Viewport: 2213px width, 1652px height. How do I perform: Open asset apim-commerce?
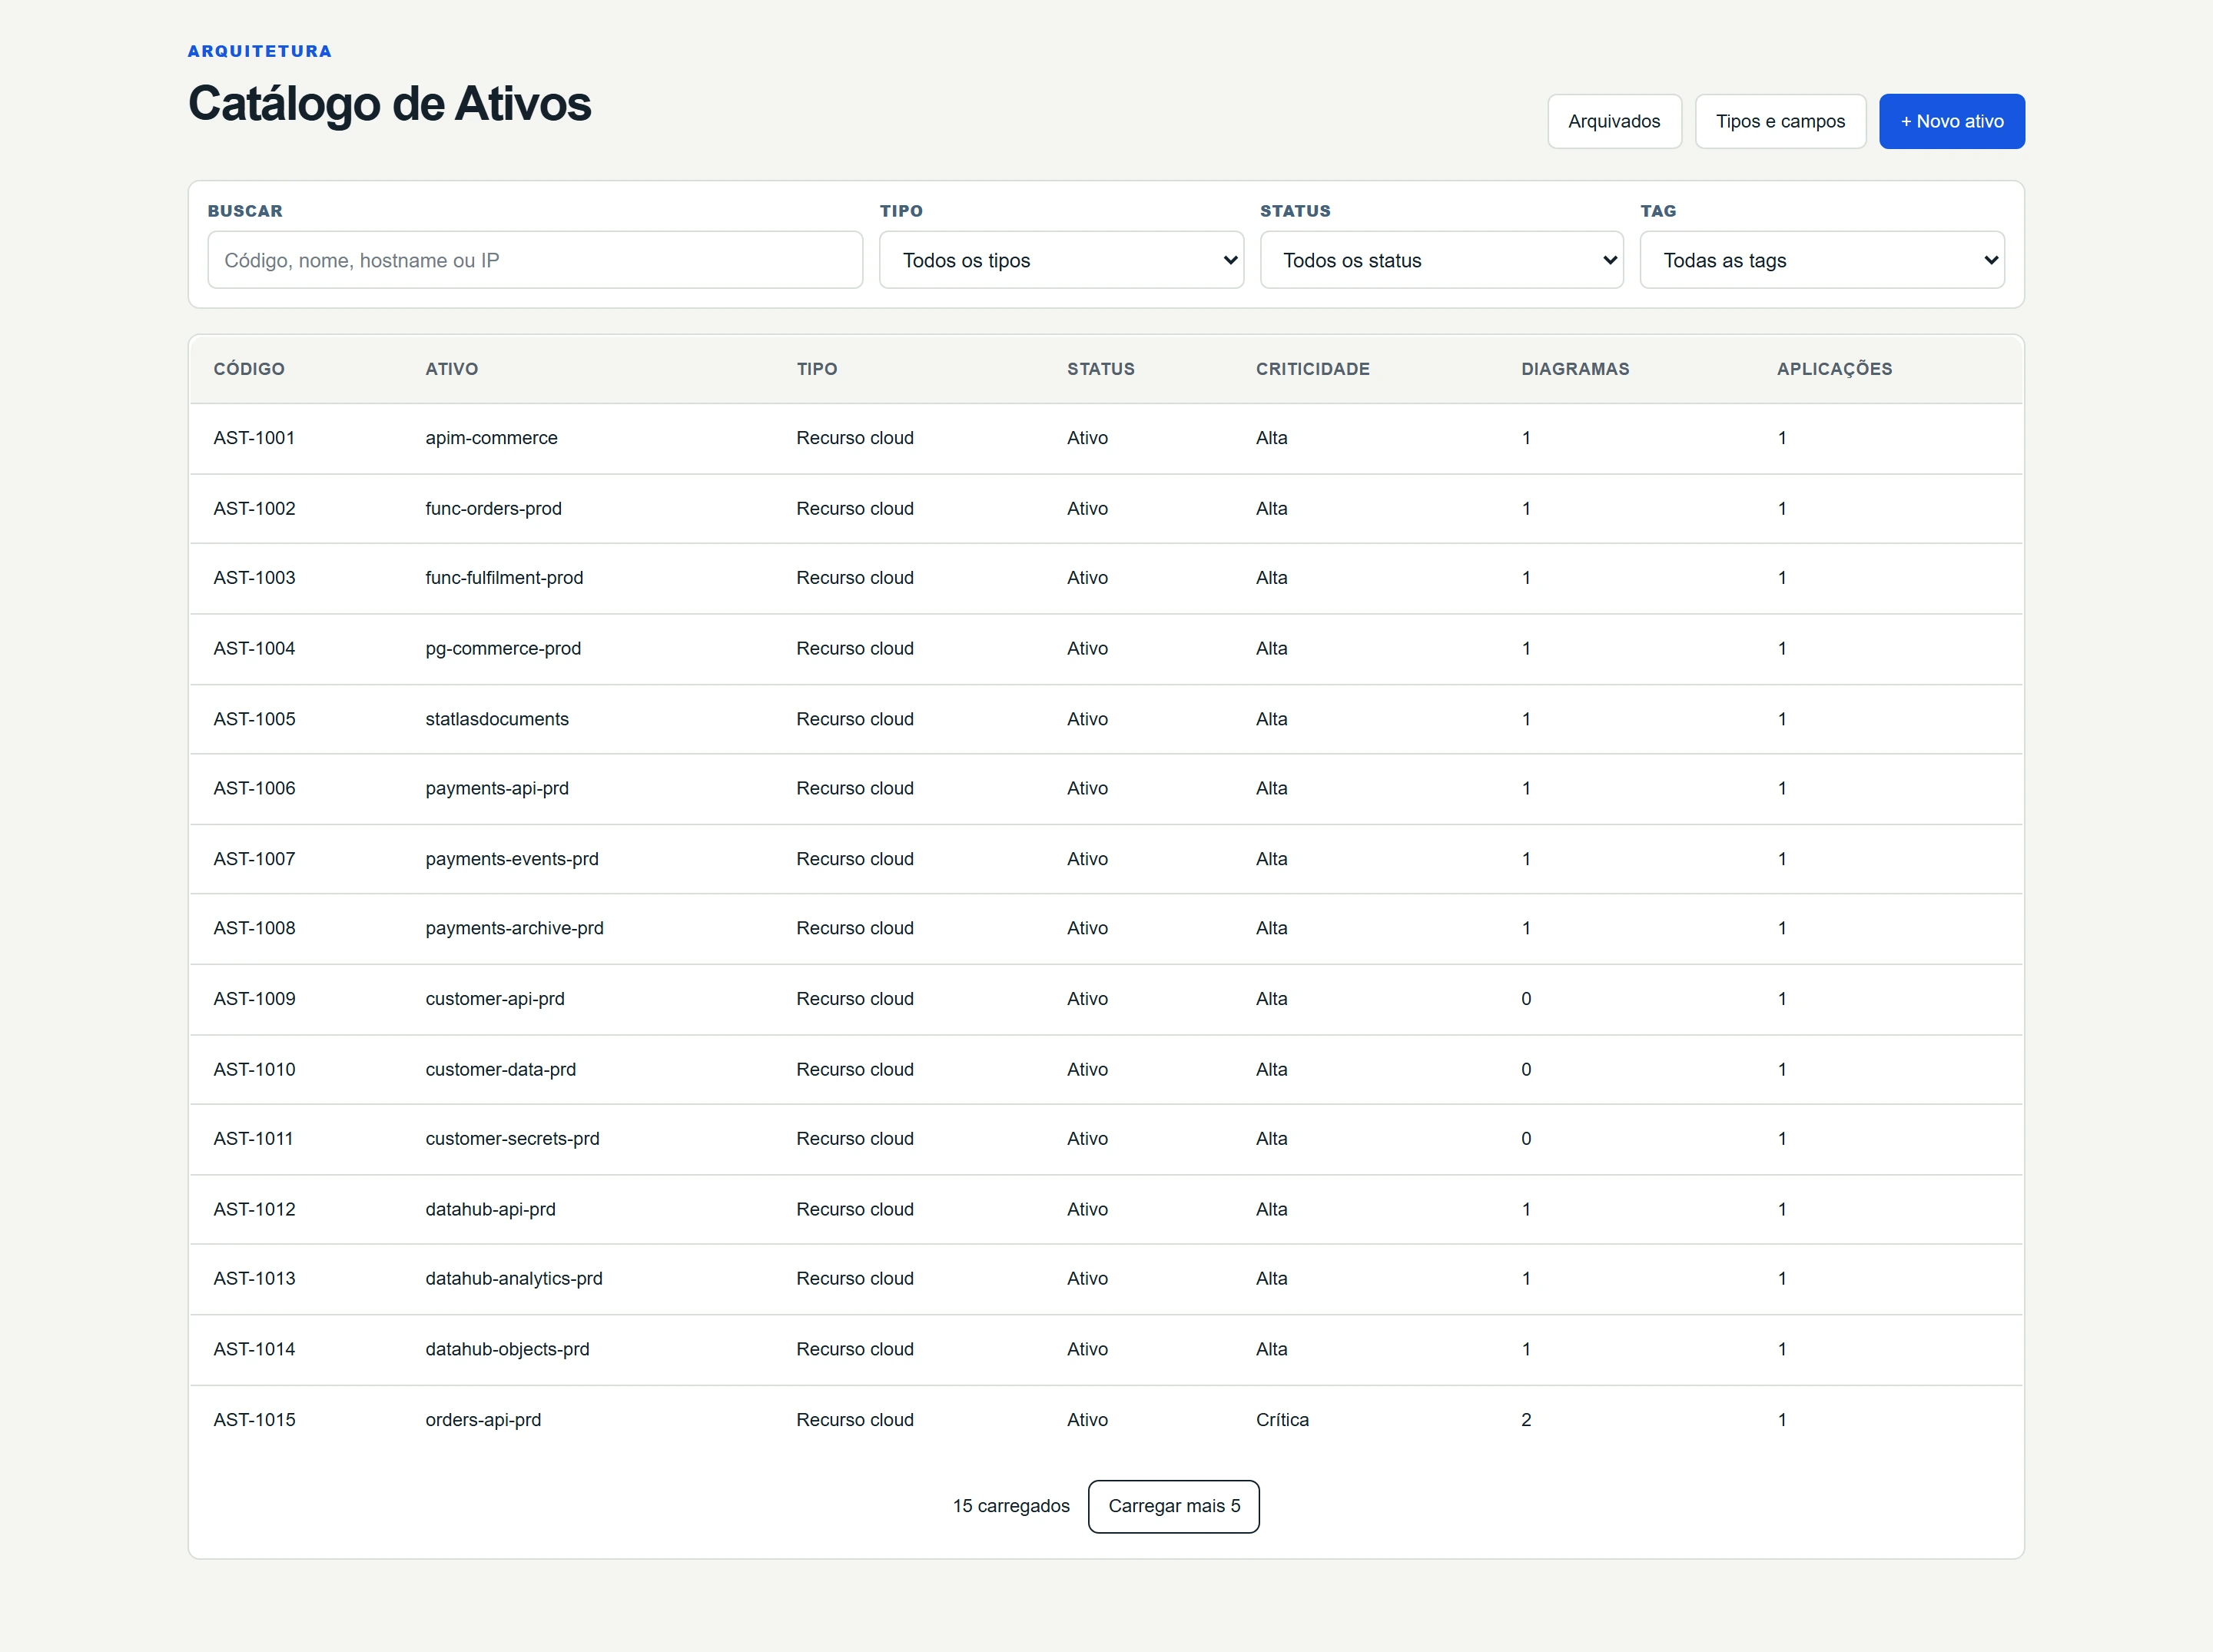click(491, 438)
